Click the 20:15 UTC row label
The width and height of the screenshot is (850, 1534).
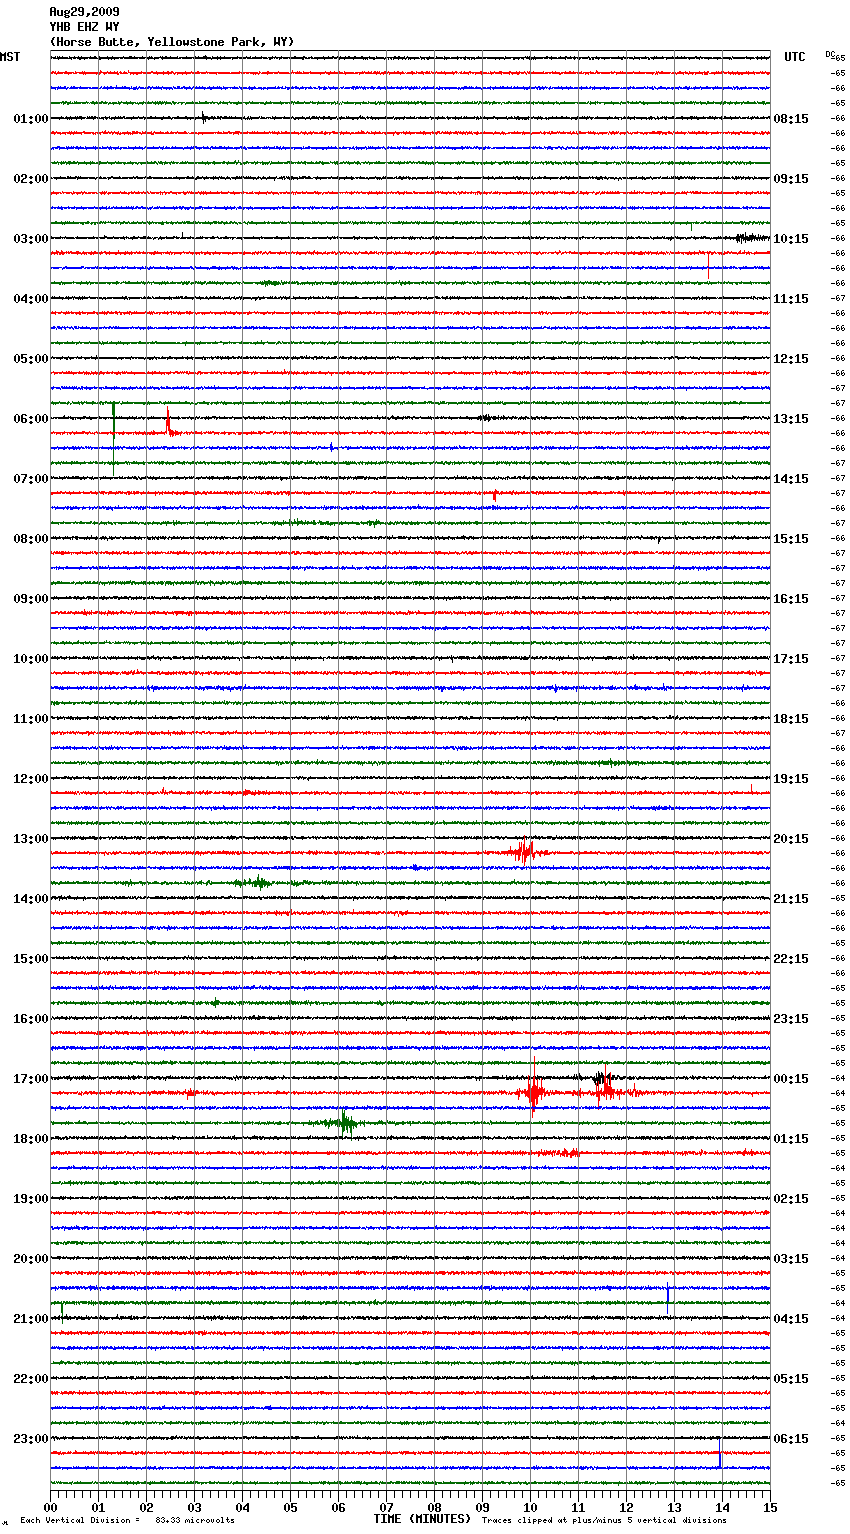click(791, 839)
